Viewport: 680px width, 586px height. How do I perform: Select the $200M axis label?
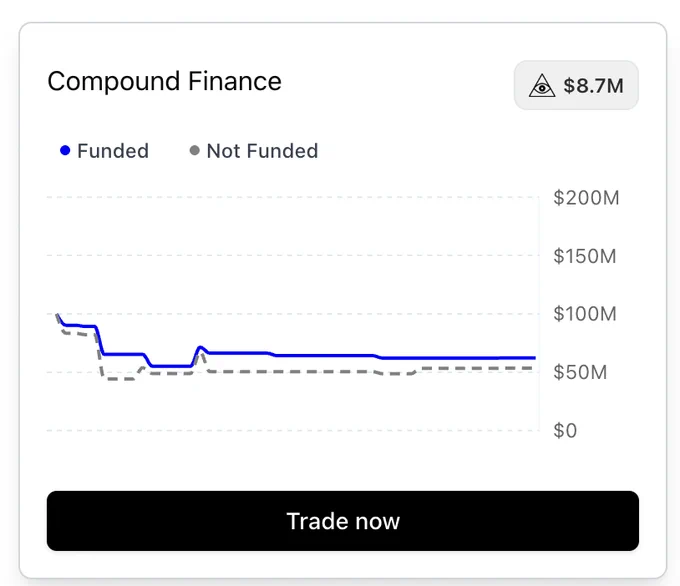tap(586, 198)
